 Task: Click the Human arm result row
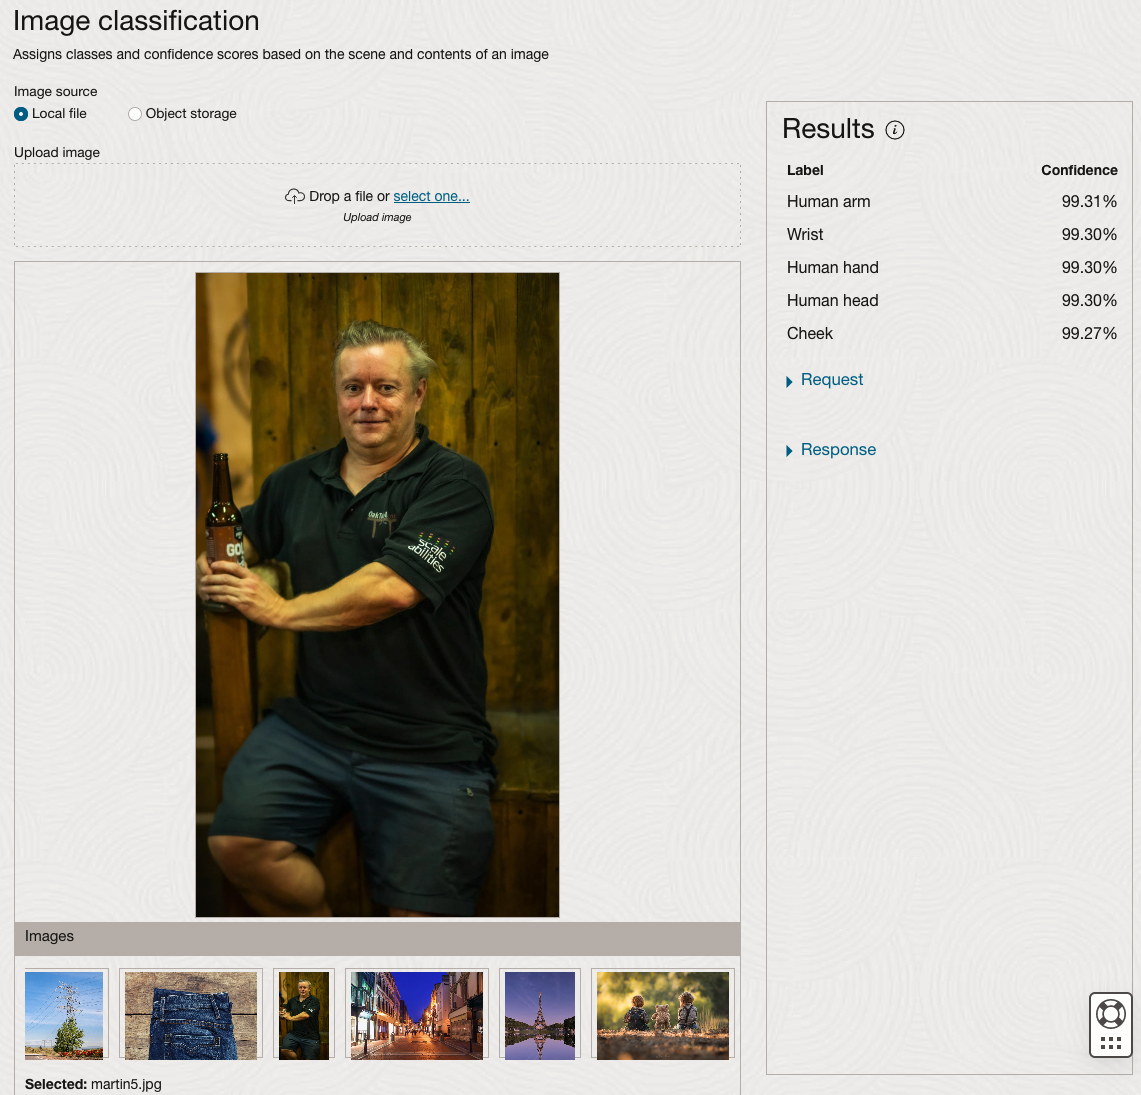951,202
